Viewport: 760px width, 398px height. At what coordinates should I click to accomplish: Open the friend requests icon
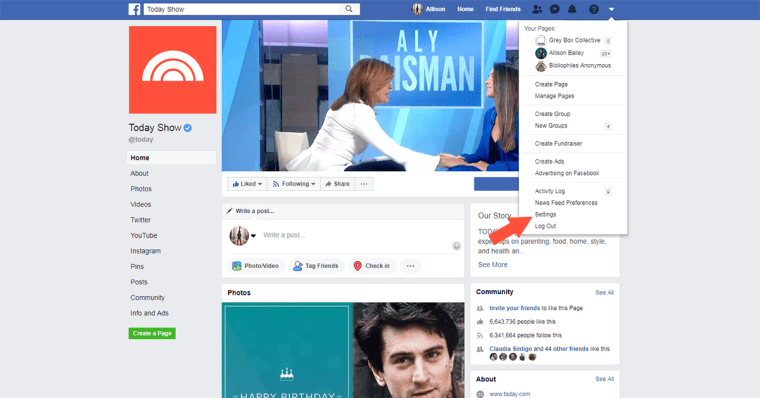click(537, 9)
